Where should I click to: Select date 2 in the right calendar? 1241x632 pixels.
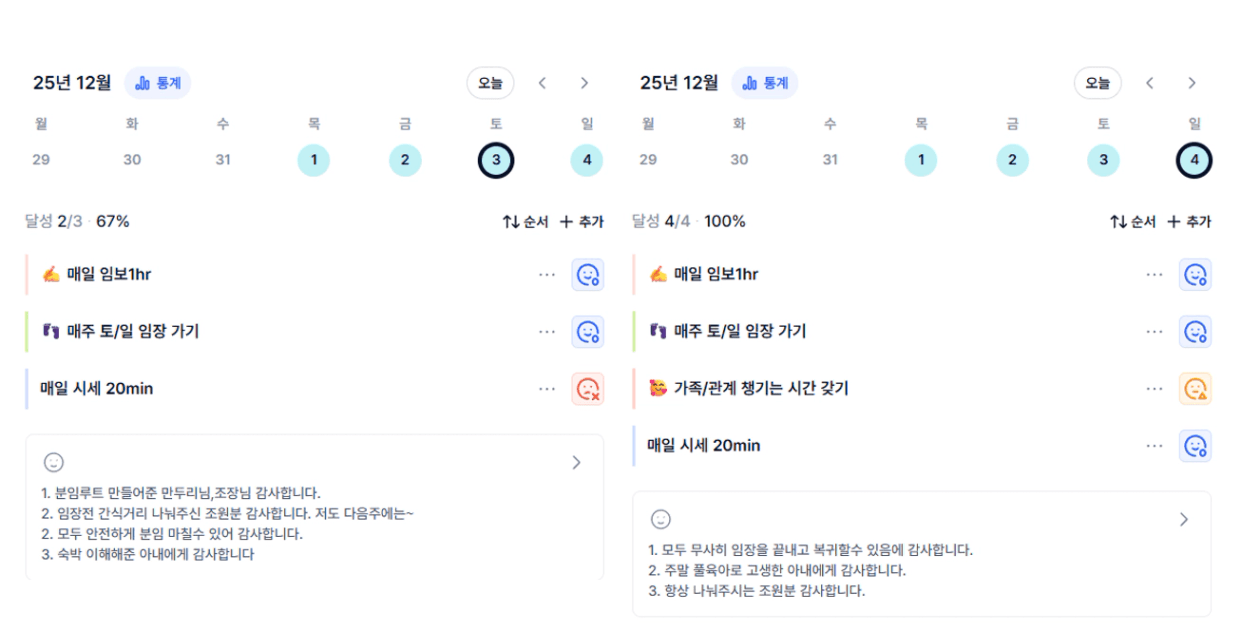point(1012,160)
